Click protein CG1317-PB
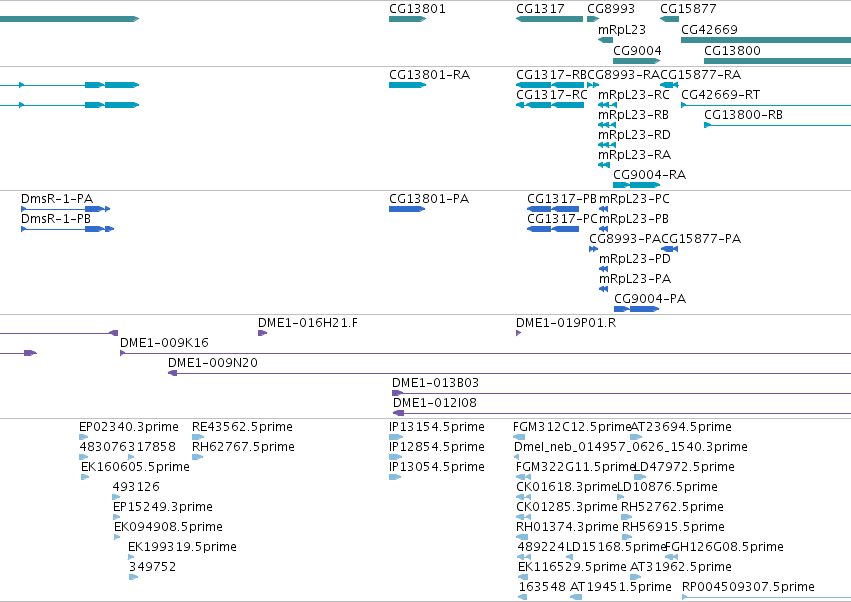 click(x=553, y=209)
